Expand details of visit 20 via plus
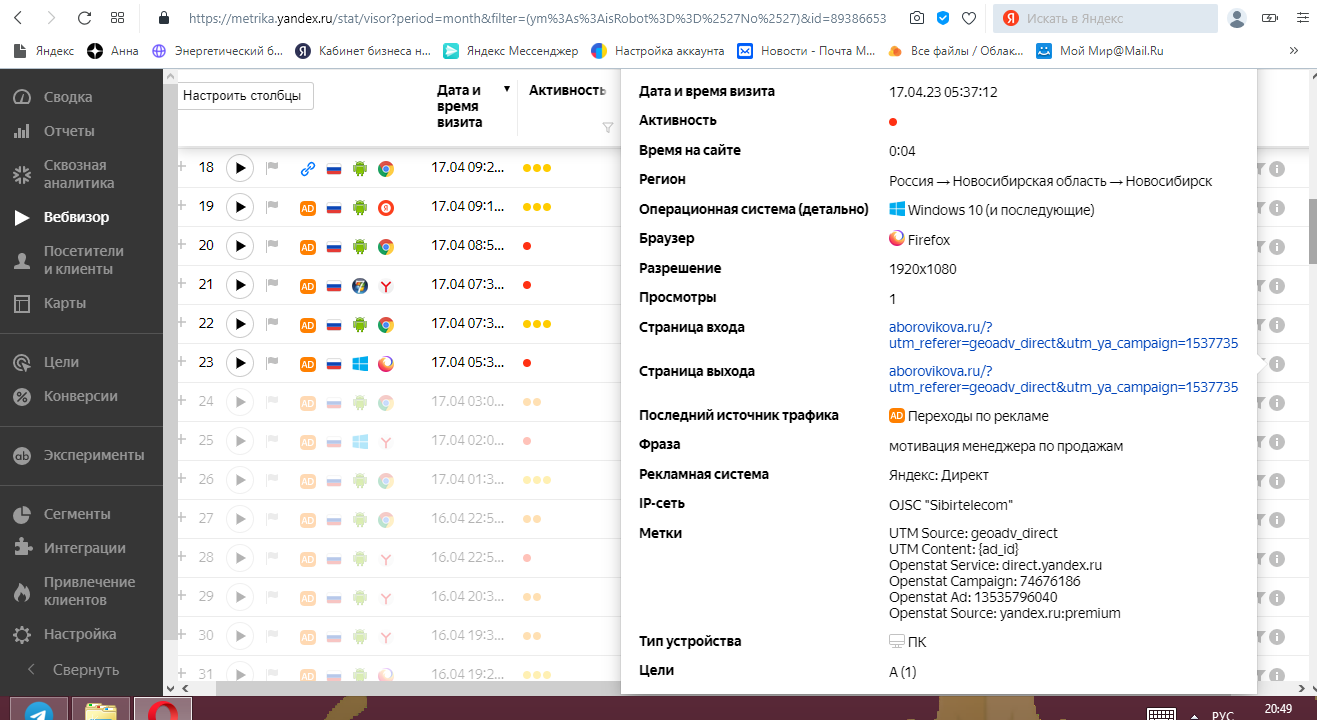Screen dimensions: 1317x720 click(x=182, y=245)
